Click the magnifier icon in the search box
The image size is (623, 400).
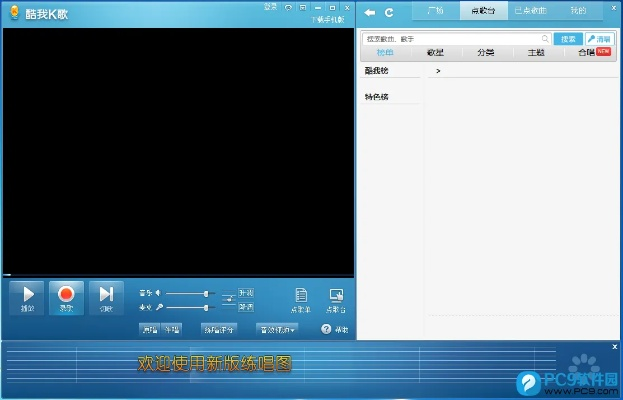pos(543,39)
